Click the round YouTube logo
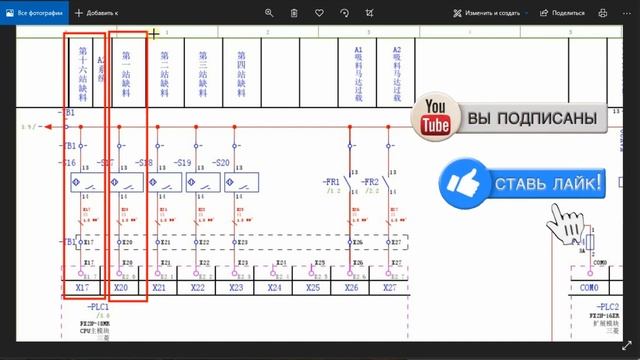The width and height of the screenshot is (640, 360). click(x=436, y=117)
